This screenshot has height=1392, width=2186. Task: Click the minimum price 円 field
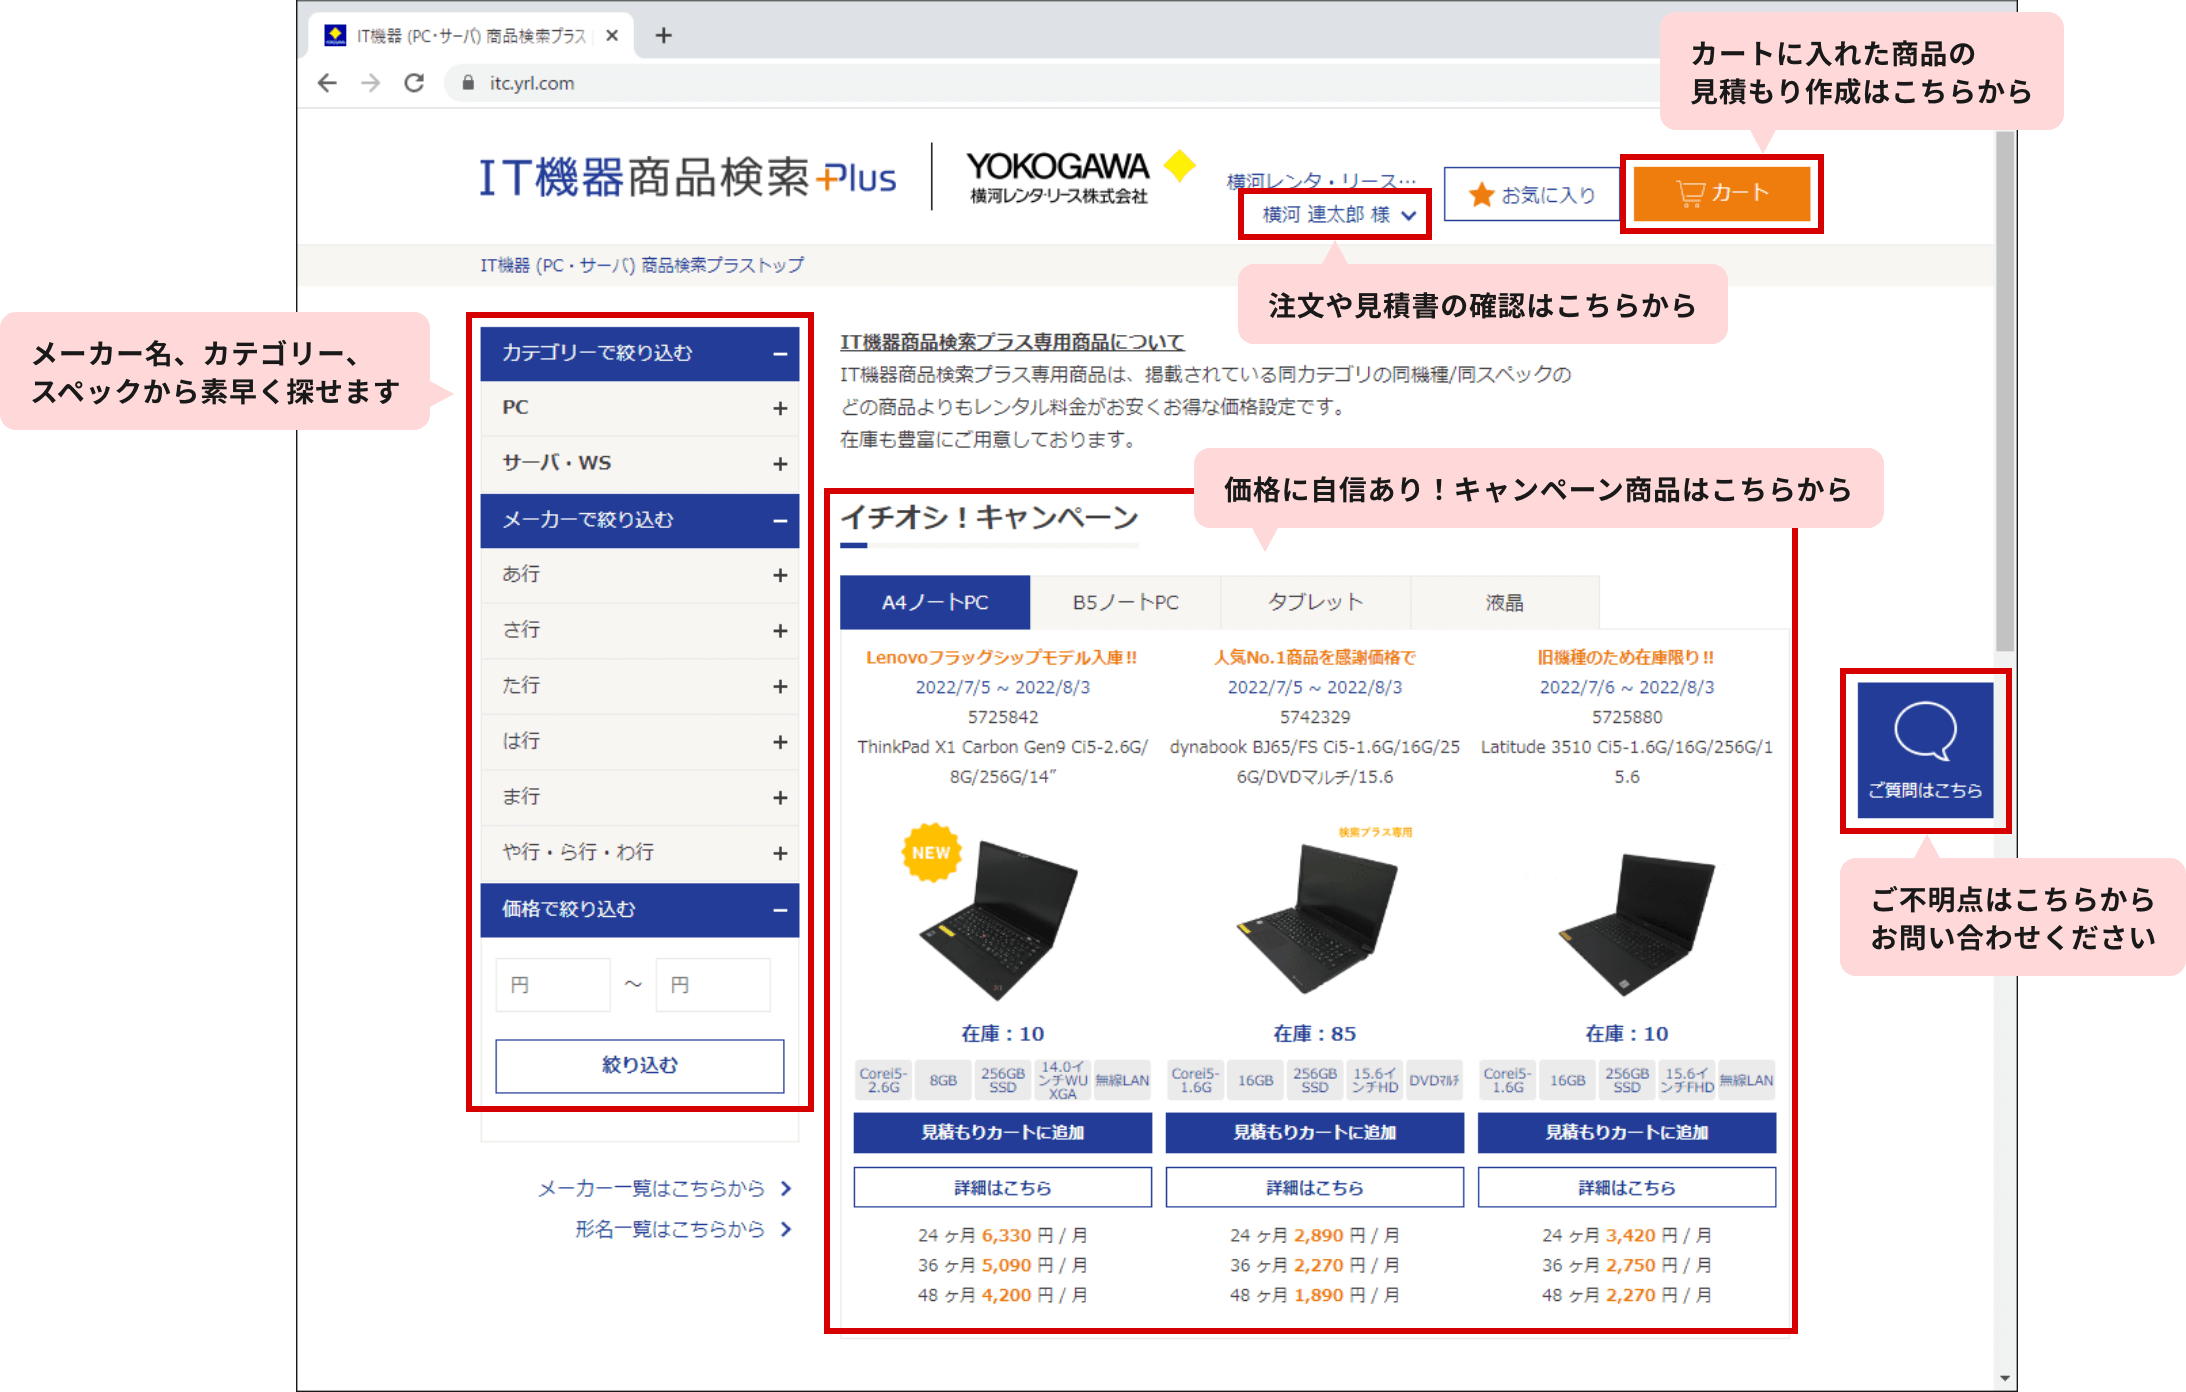coord(553,985)
